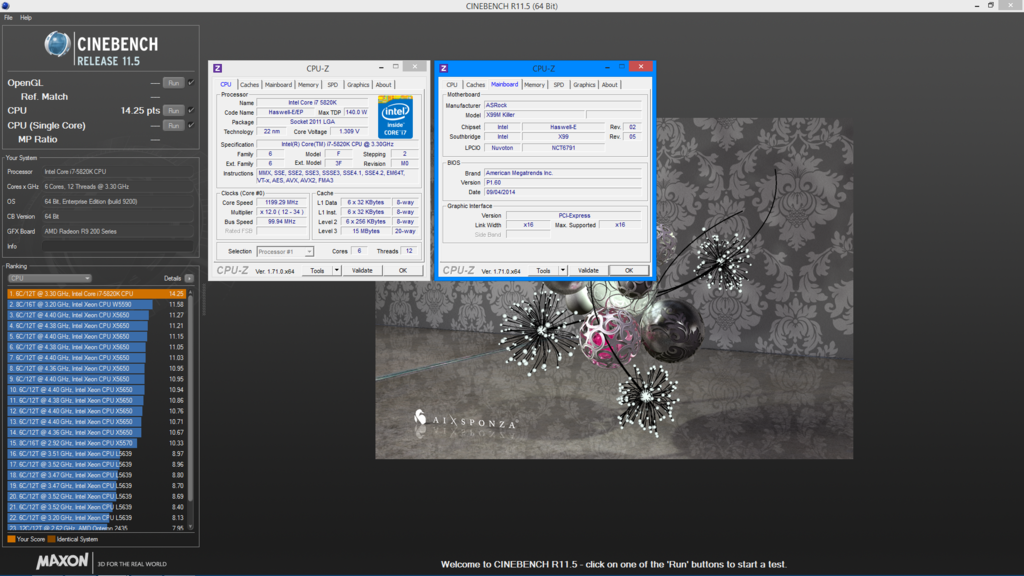Select ranking row 16 Xeon L5639 8.97

[97, 454]
